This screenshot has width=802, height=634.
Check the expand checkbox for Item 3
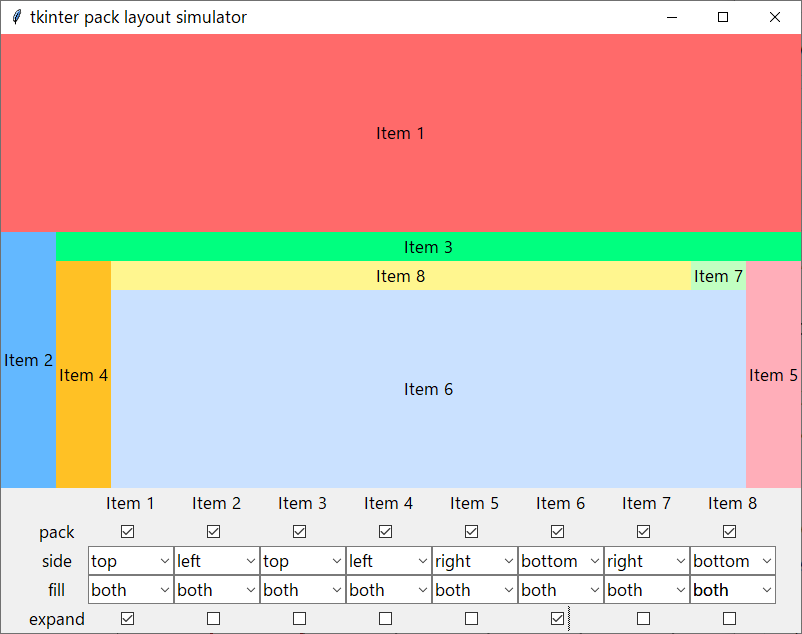[x=299, y=619]
